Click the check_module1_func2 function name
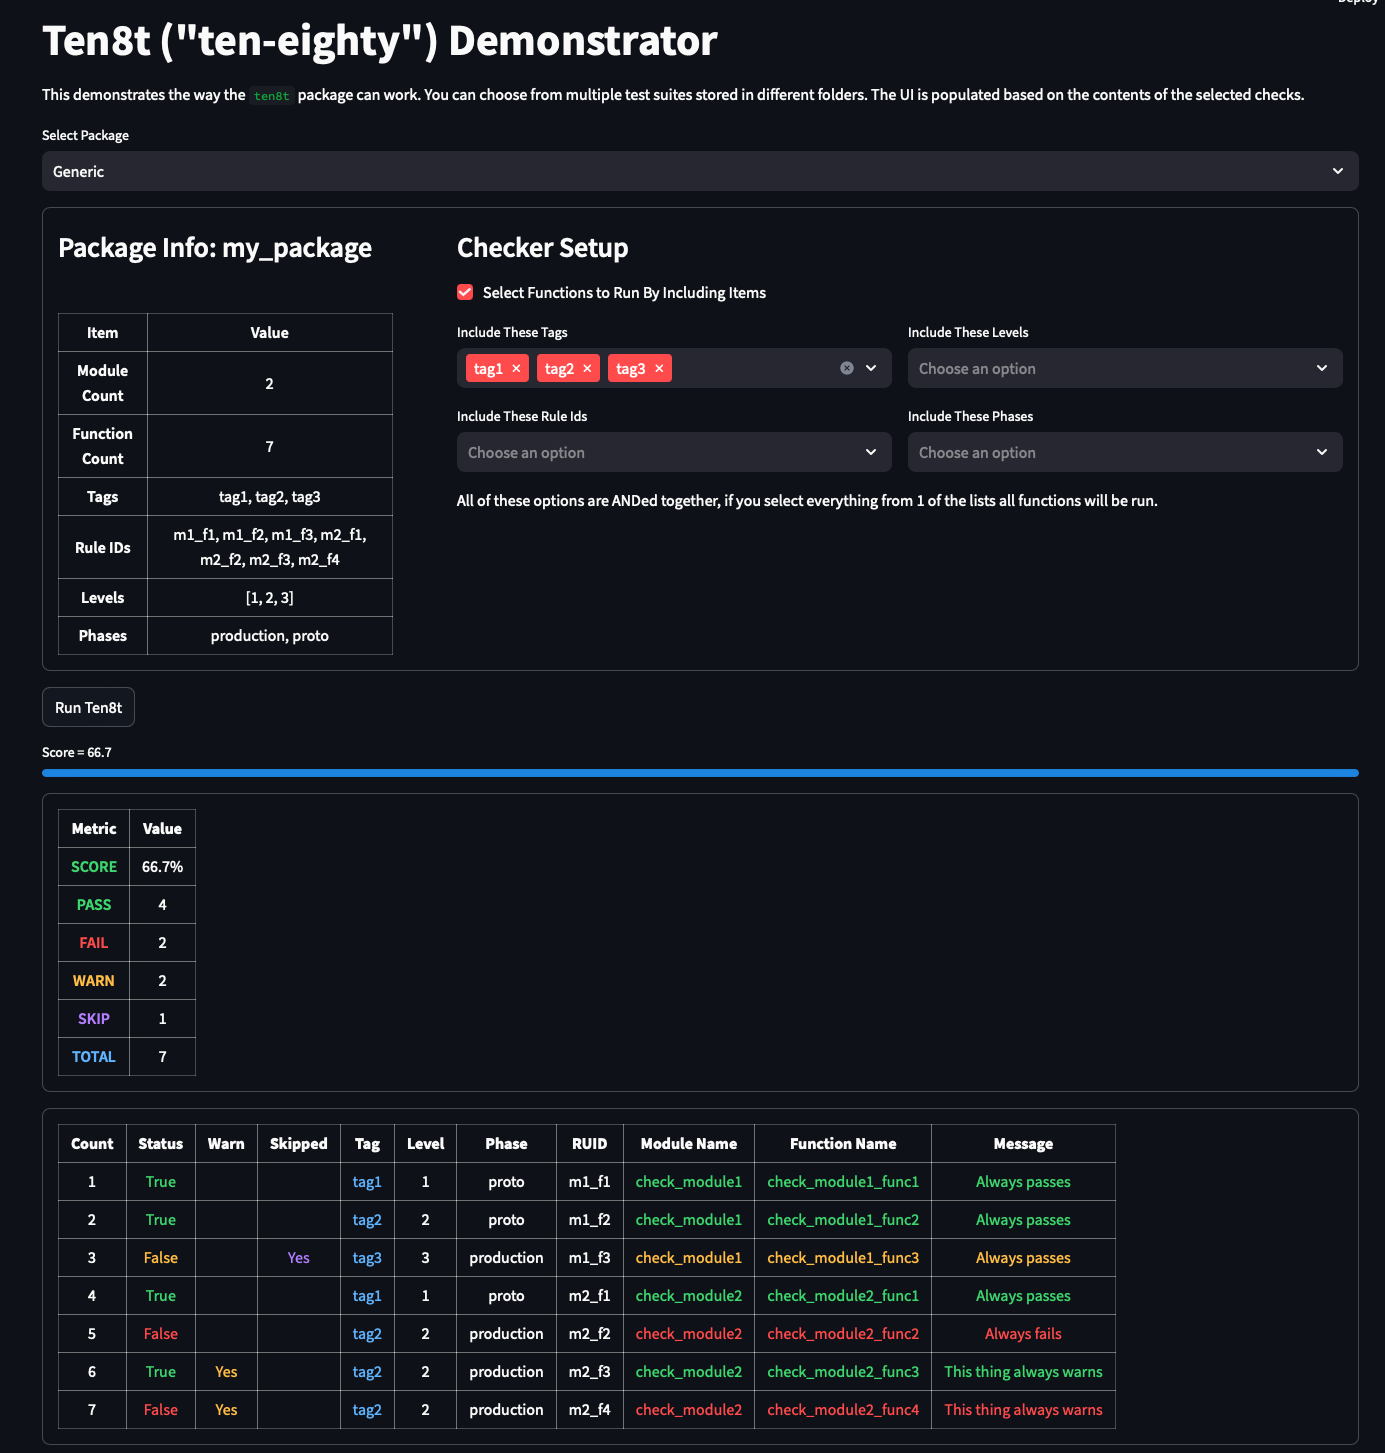Viewport: 1385px width, 1453px height. coord(843,1220)
